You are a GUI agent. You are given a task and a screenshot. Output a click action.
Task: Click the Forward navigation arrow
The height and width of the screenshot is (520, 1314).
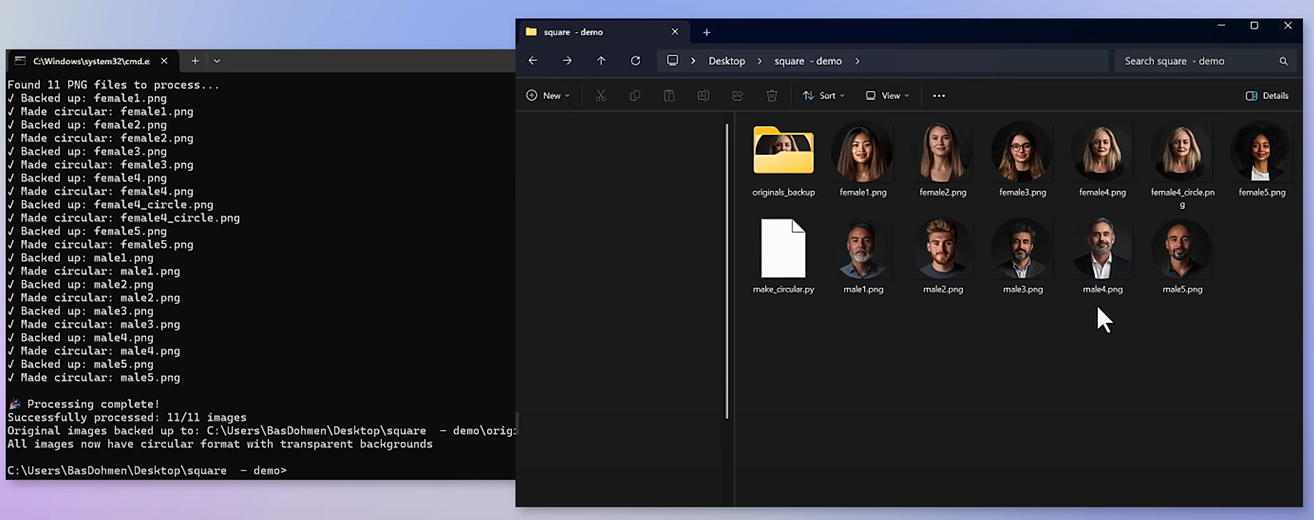567,61
